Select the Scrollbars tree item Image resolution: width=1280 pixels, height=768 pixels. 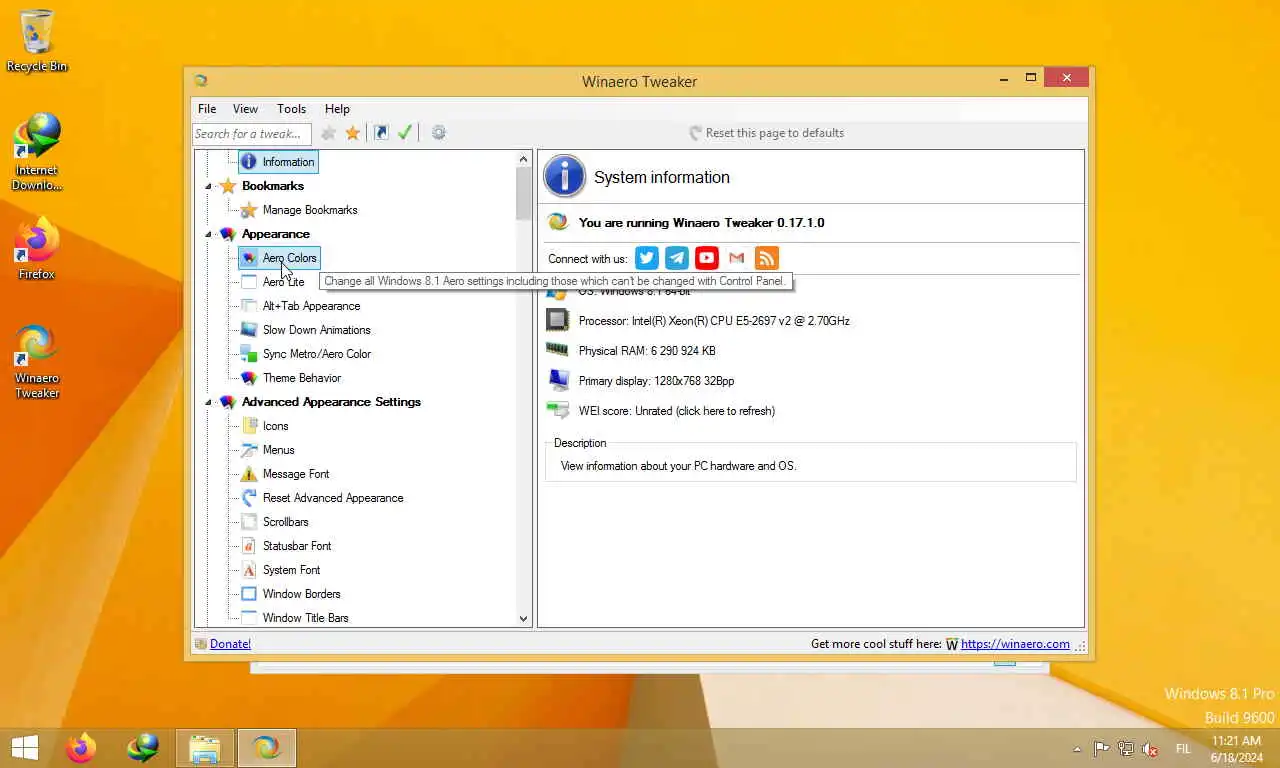(285, 522)
